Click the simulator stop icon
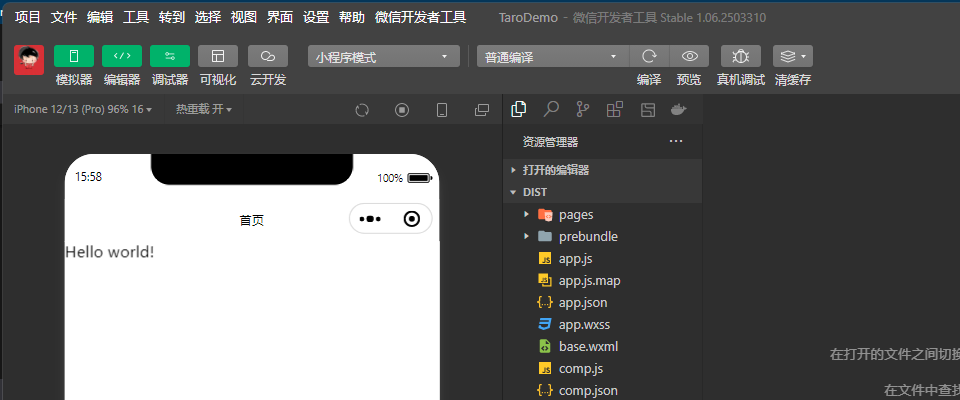This screenshot has height=400, width=960. (x=402, y=110)
